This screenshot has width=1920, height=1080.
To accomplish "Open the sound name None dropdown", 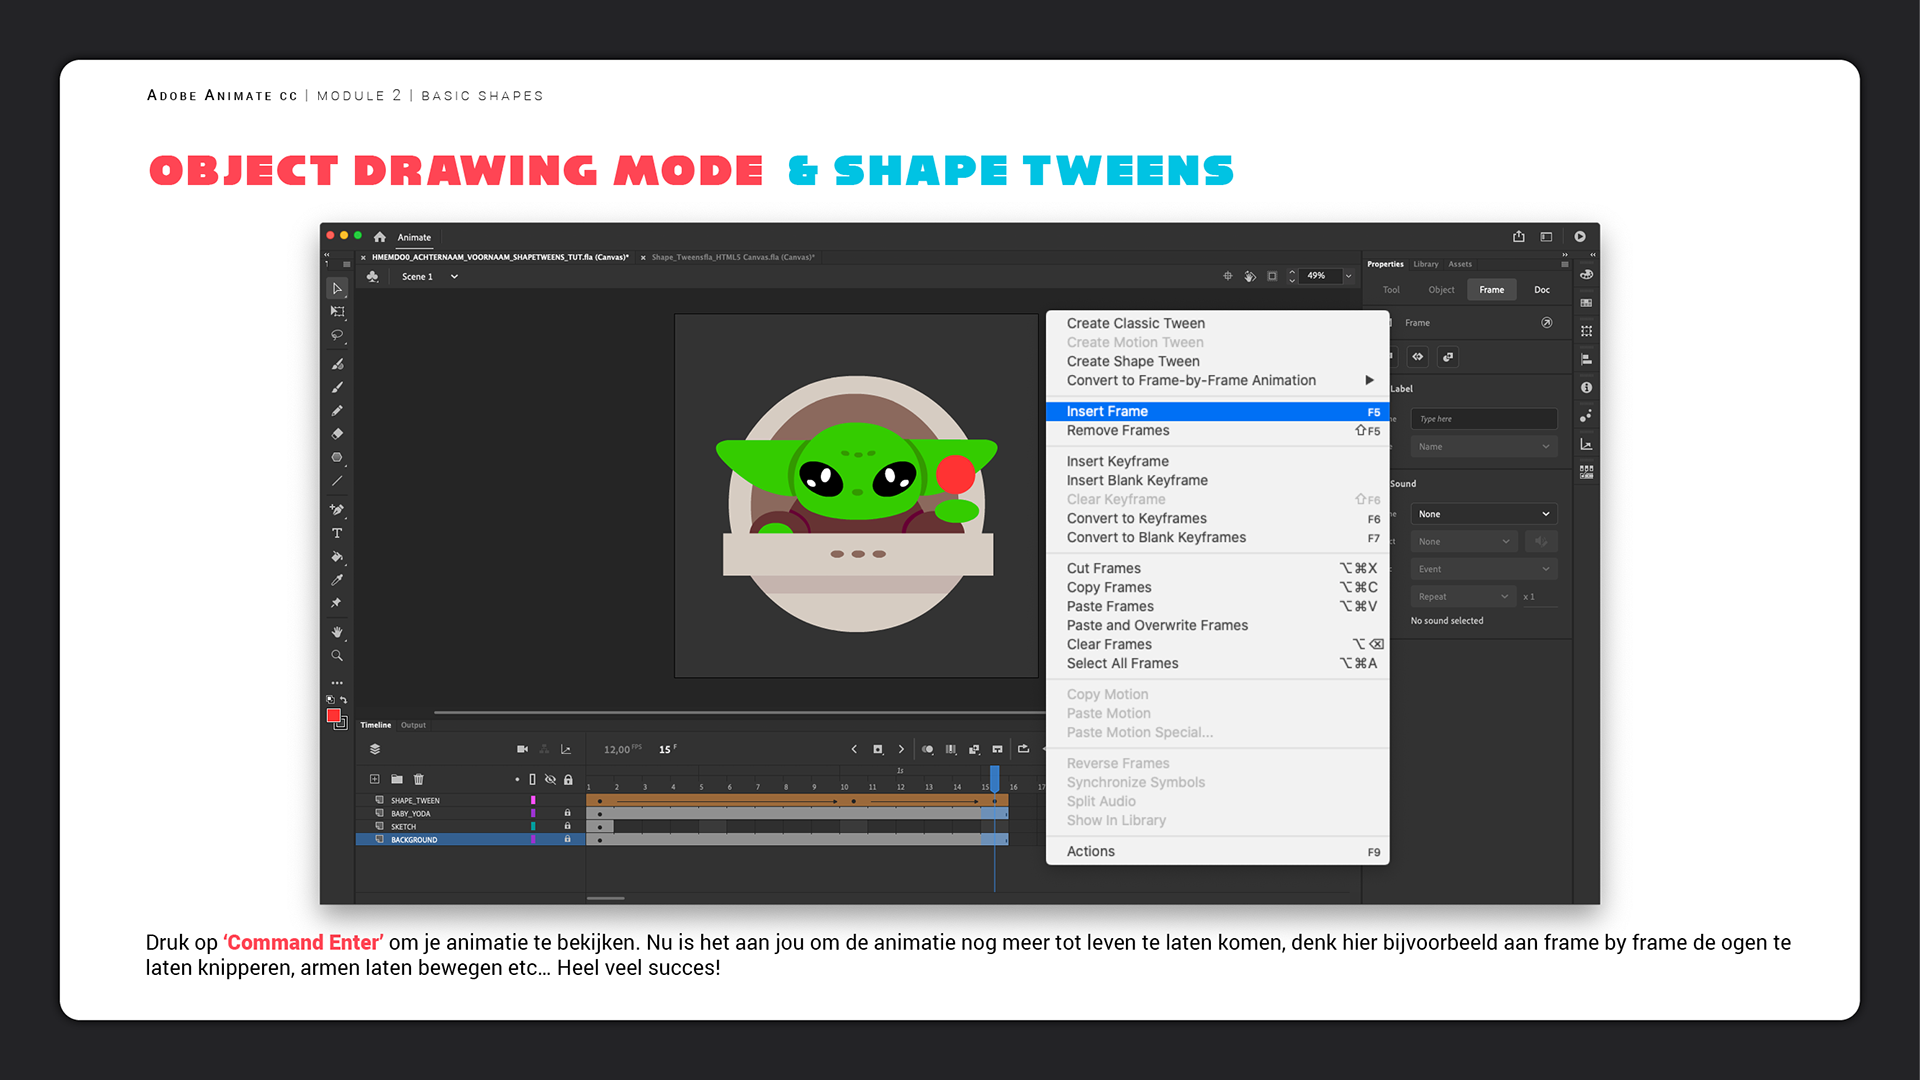I will tap(1483, 514).
